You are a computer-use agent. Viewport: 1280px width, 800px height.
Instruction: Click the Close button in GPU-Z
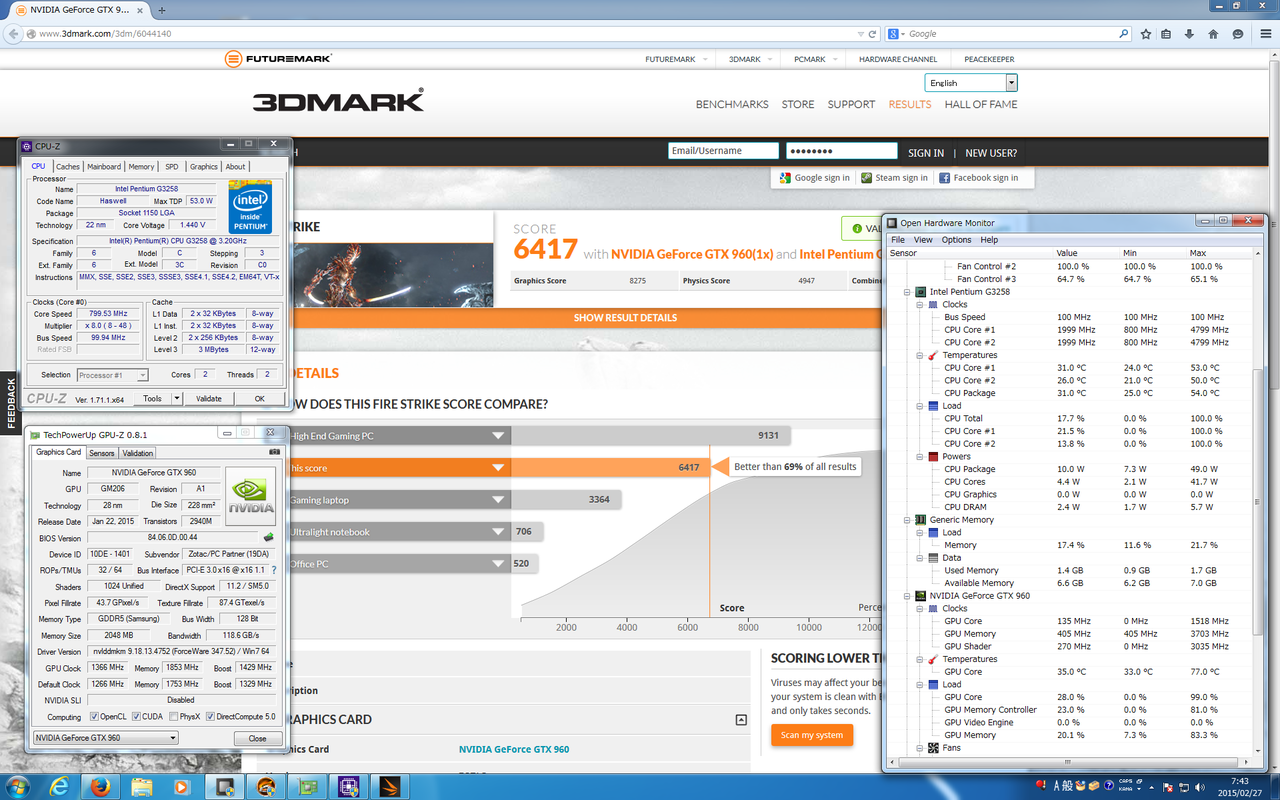tap(257, 738)
